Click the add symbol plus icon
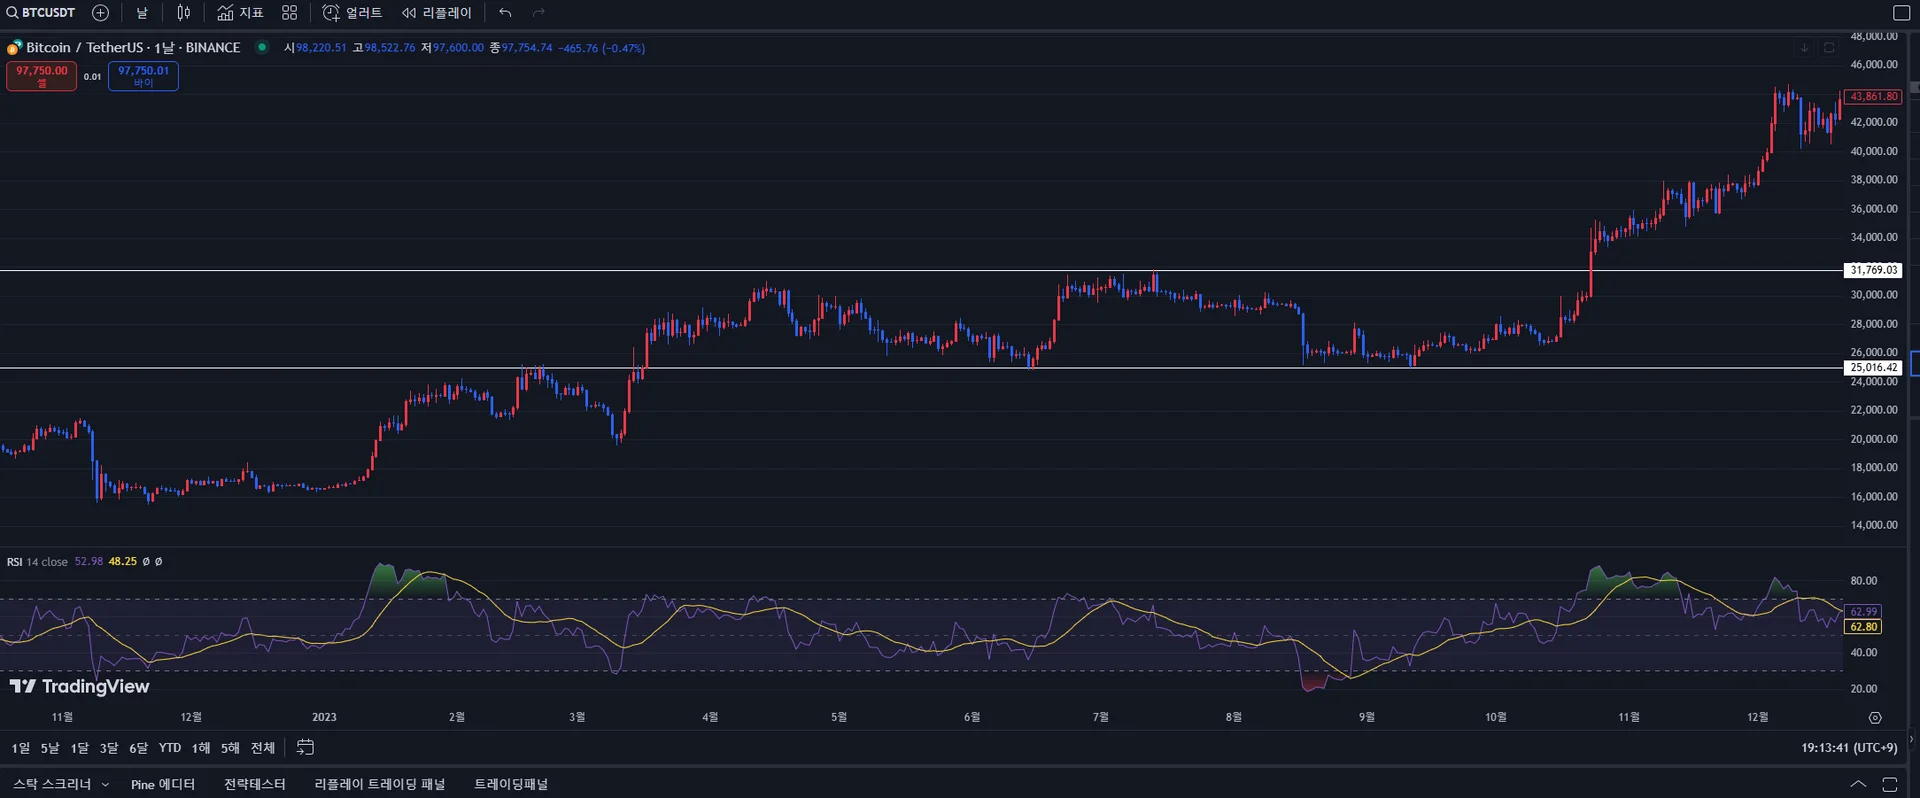1920x798 pixels. tap(100, 13)
